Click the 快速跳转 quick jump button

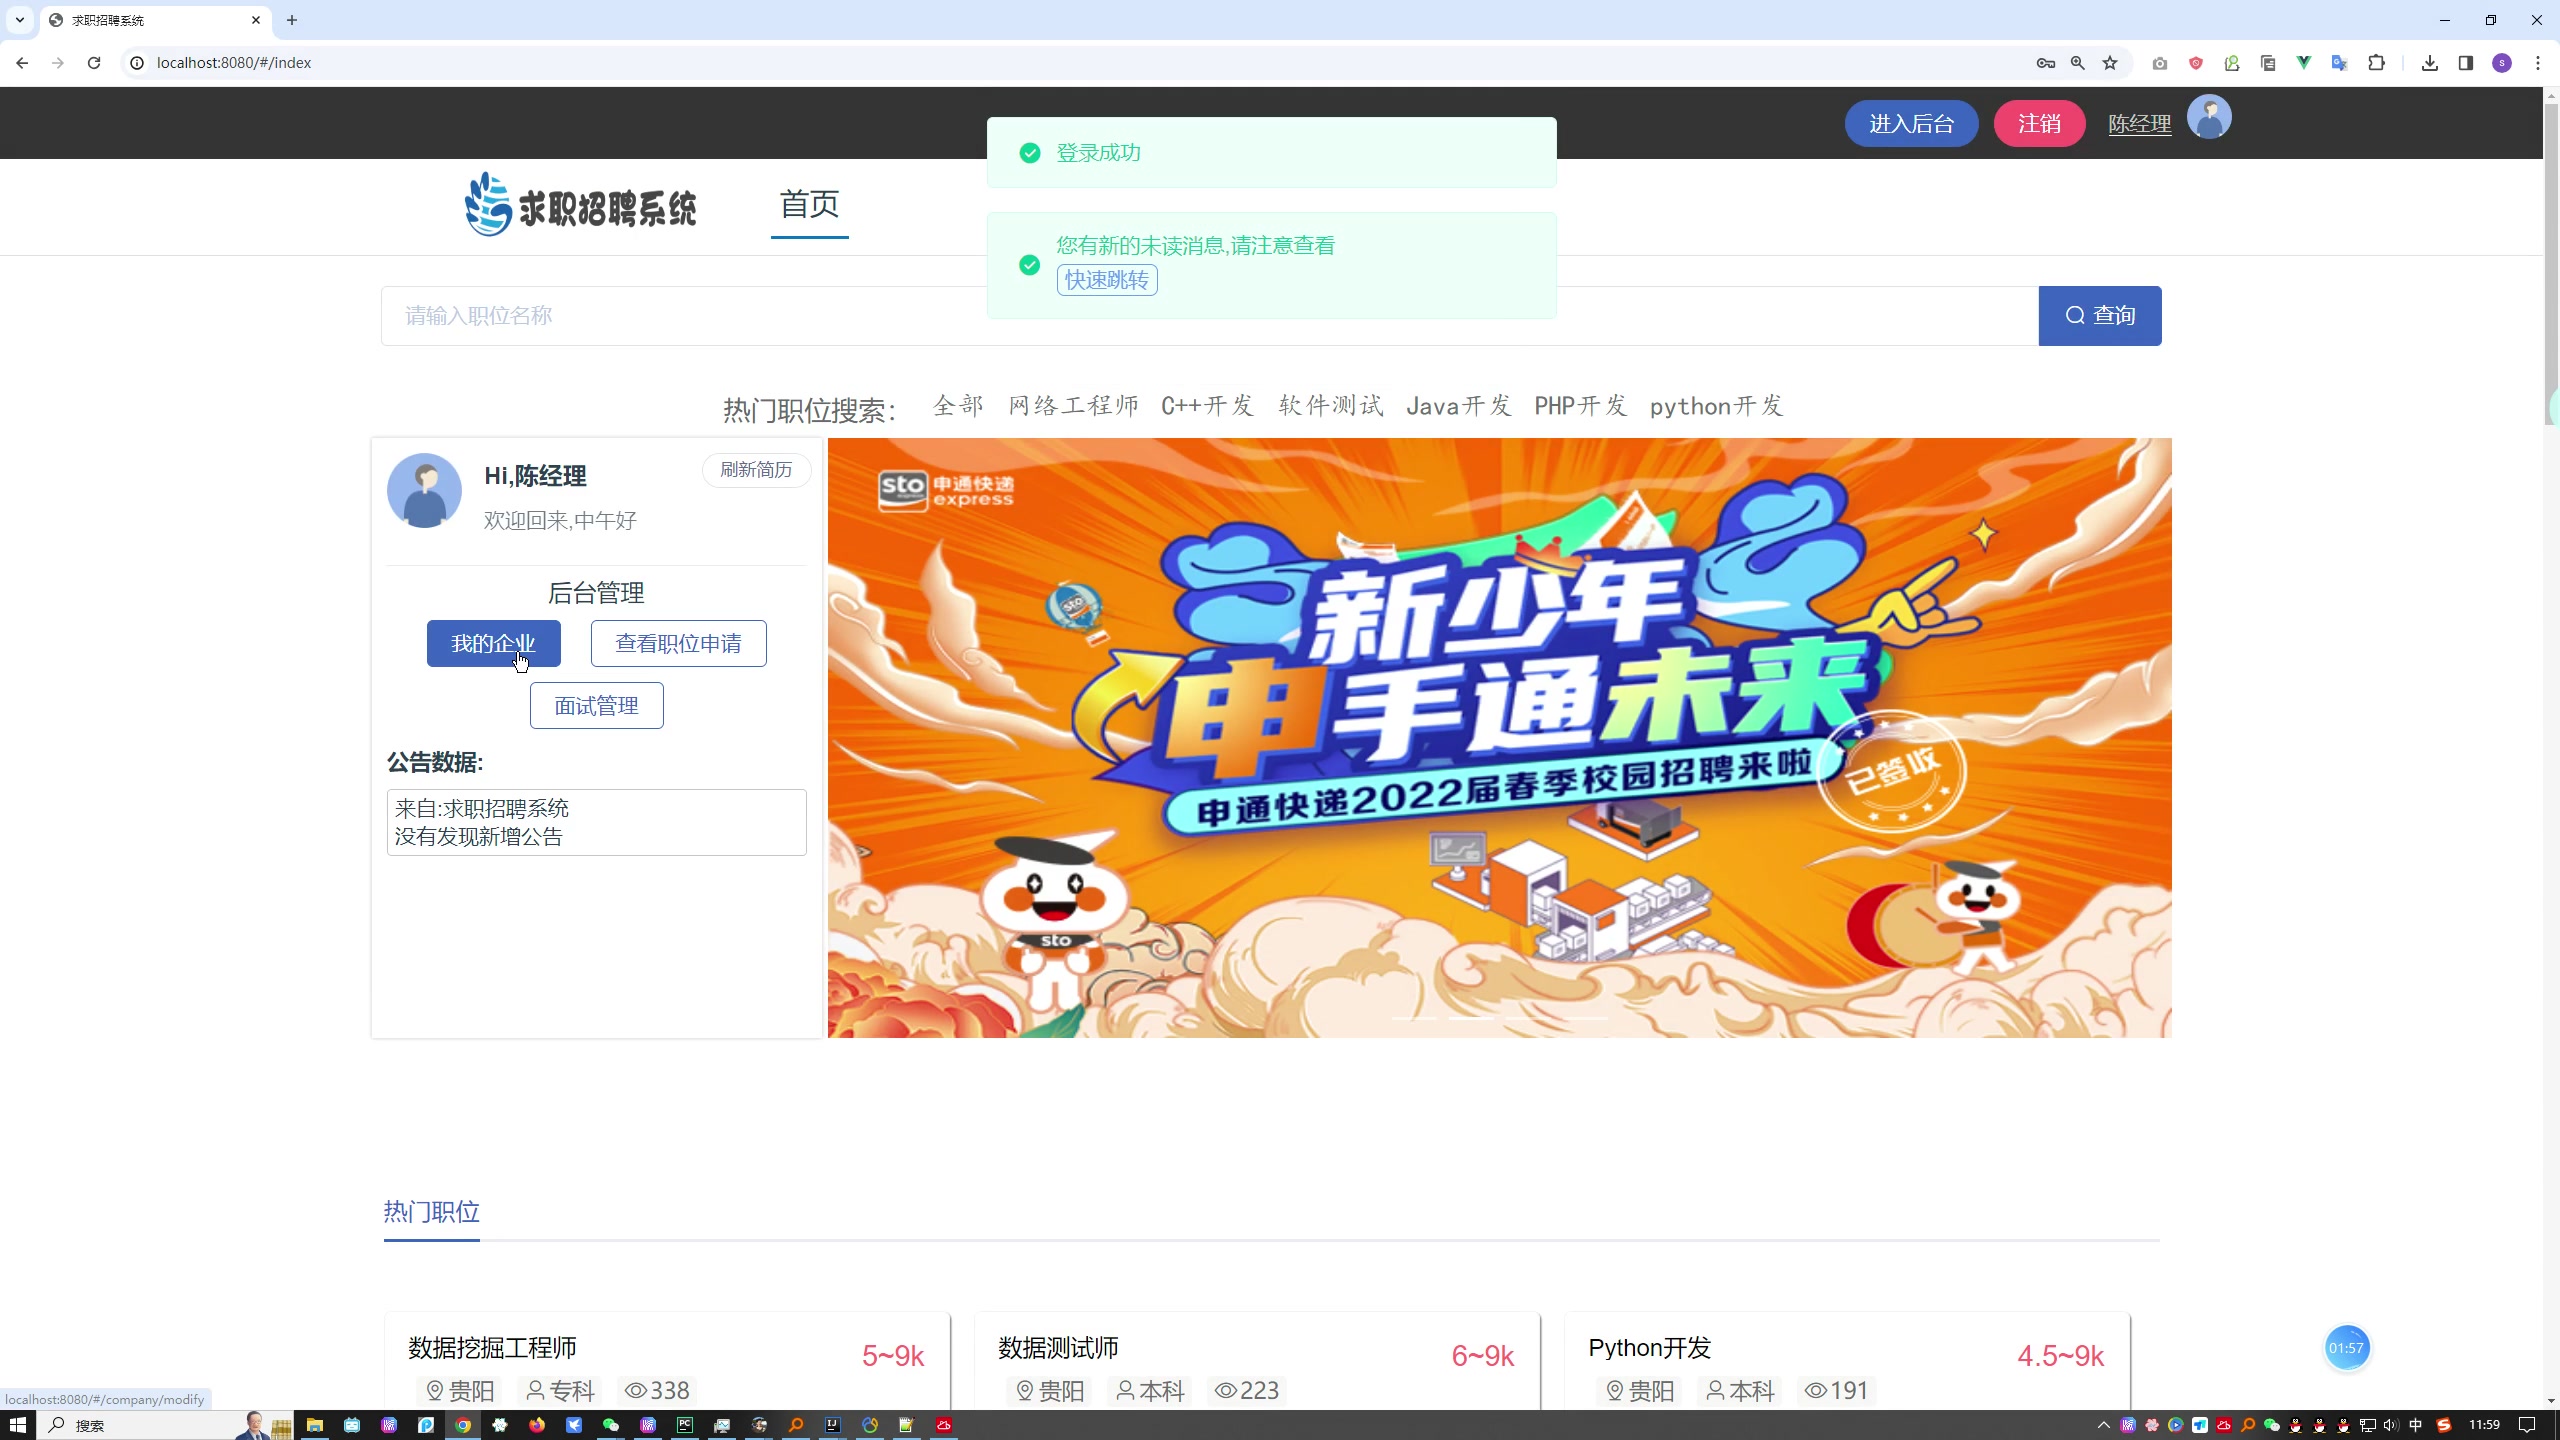pos(1107,280)
